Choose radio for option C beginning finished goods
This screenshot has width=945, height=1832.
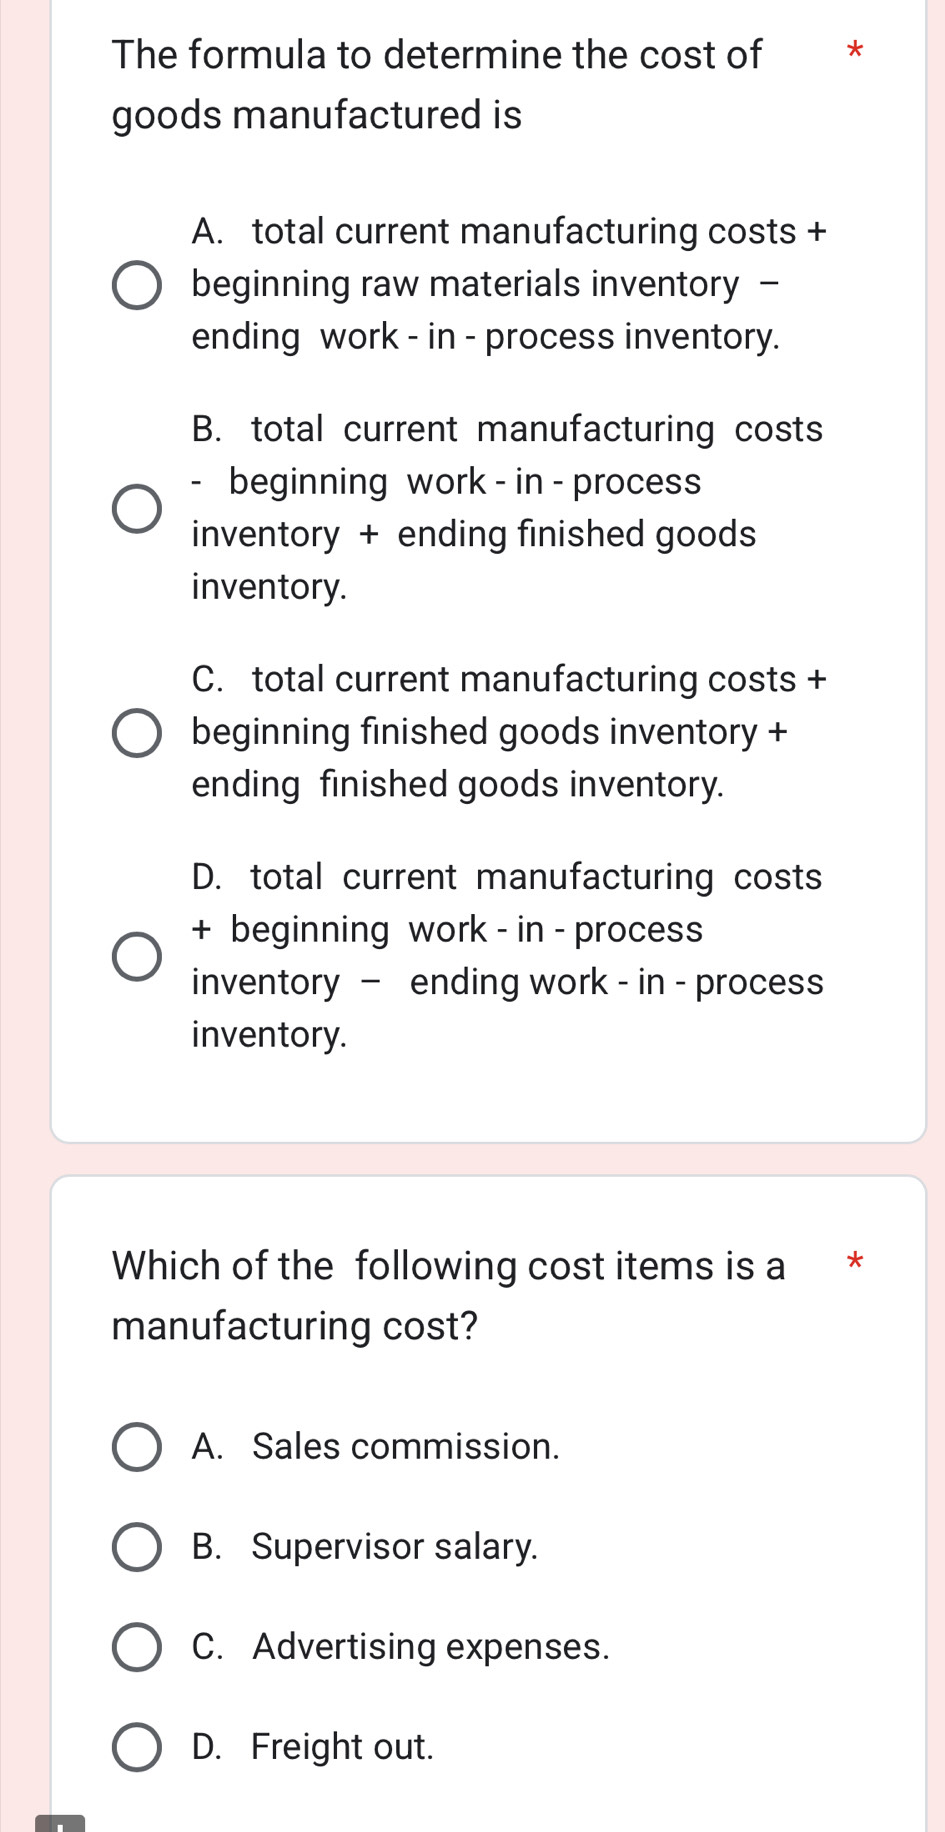pyautogui.click(x=136, y=733)
